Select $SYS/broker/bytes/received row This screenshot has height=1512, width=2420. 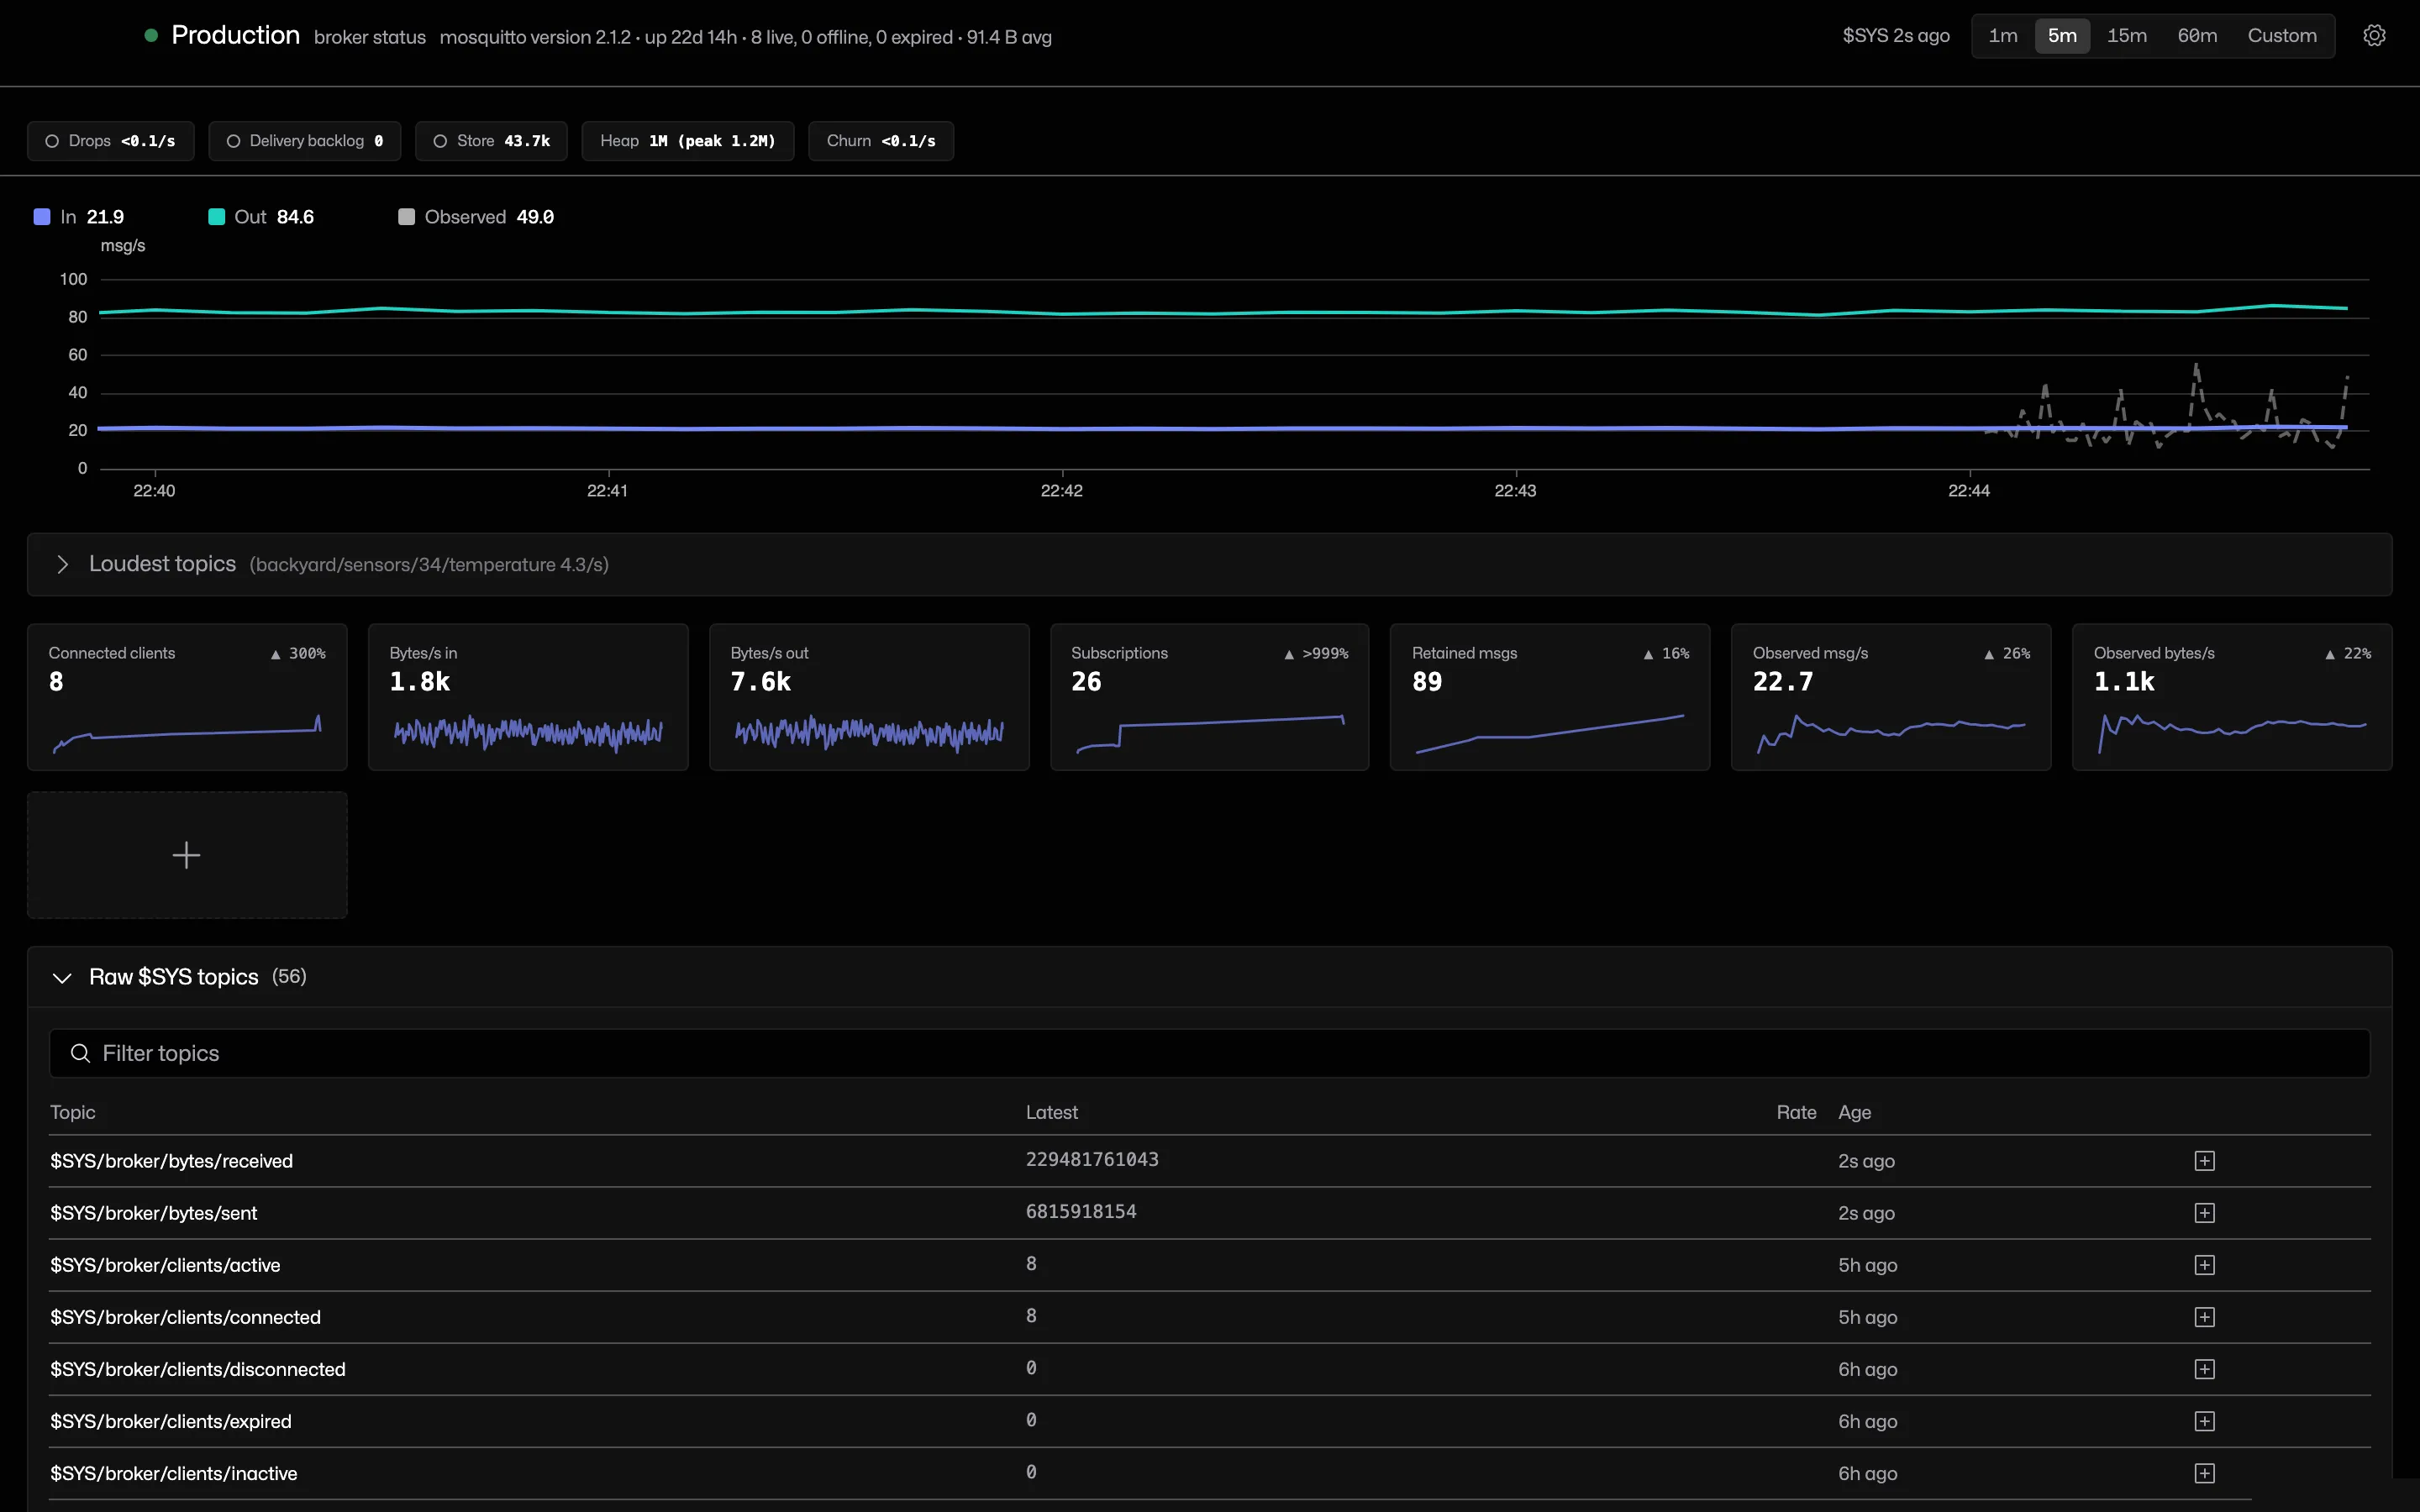[x=1210, y=1161]
